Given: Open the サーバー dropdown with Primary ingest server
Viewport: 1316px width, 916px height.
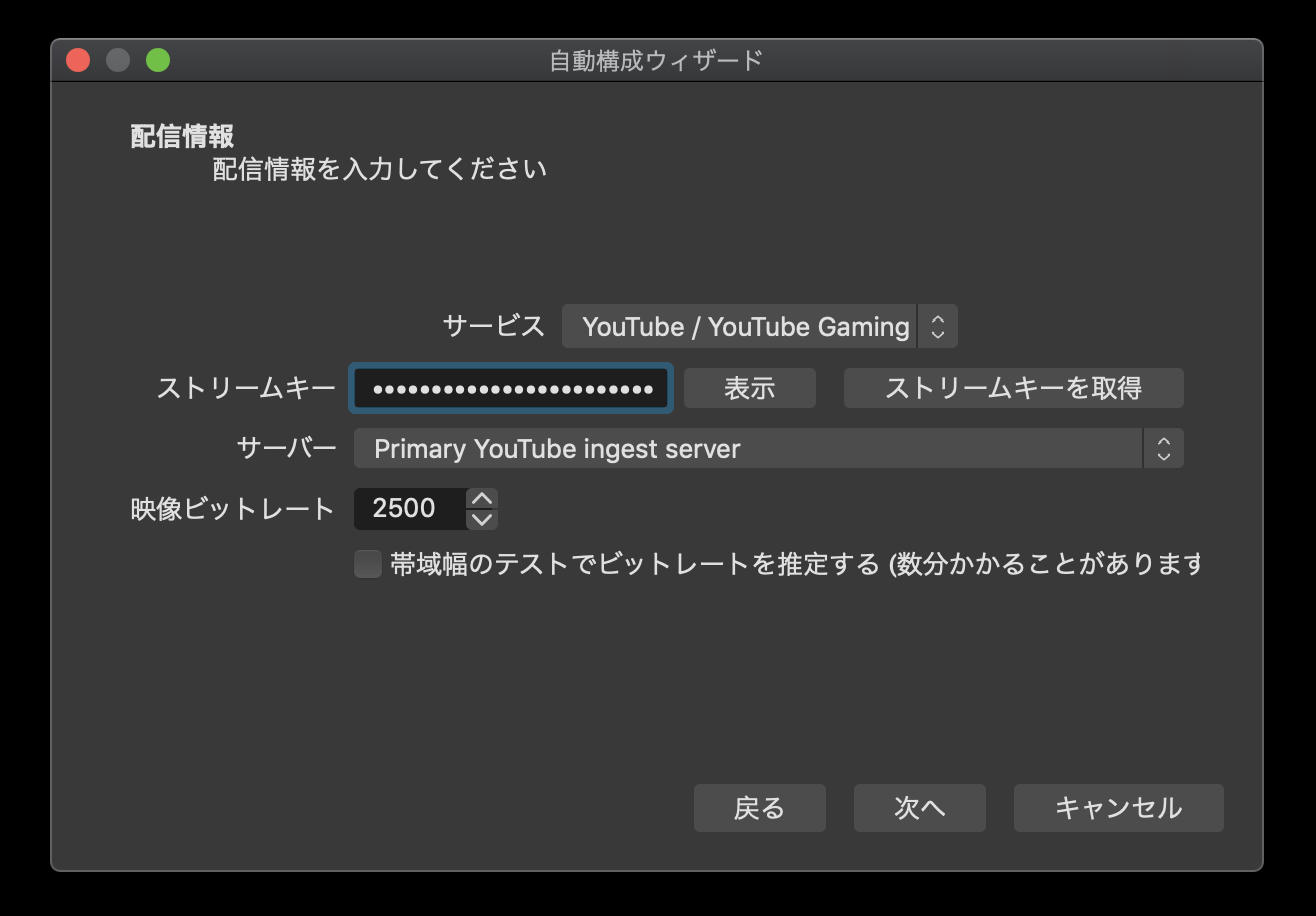Looking at the screenshot, I should [768, 448].
